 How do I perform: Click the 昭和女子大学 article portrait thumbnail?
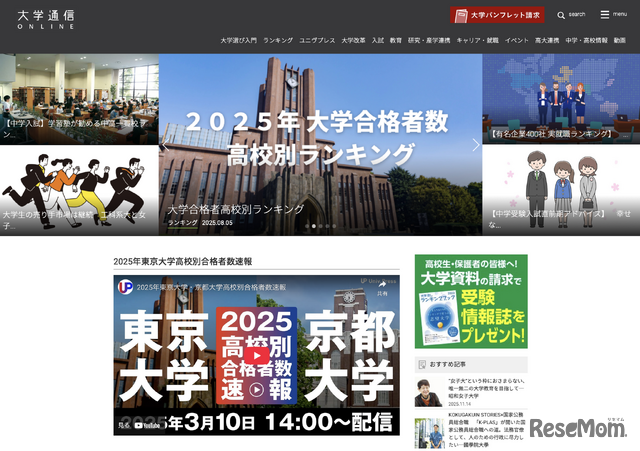tap(429, 392)
